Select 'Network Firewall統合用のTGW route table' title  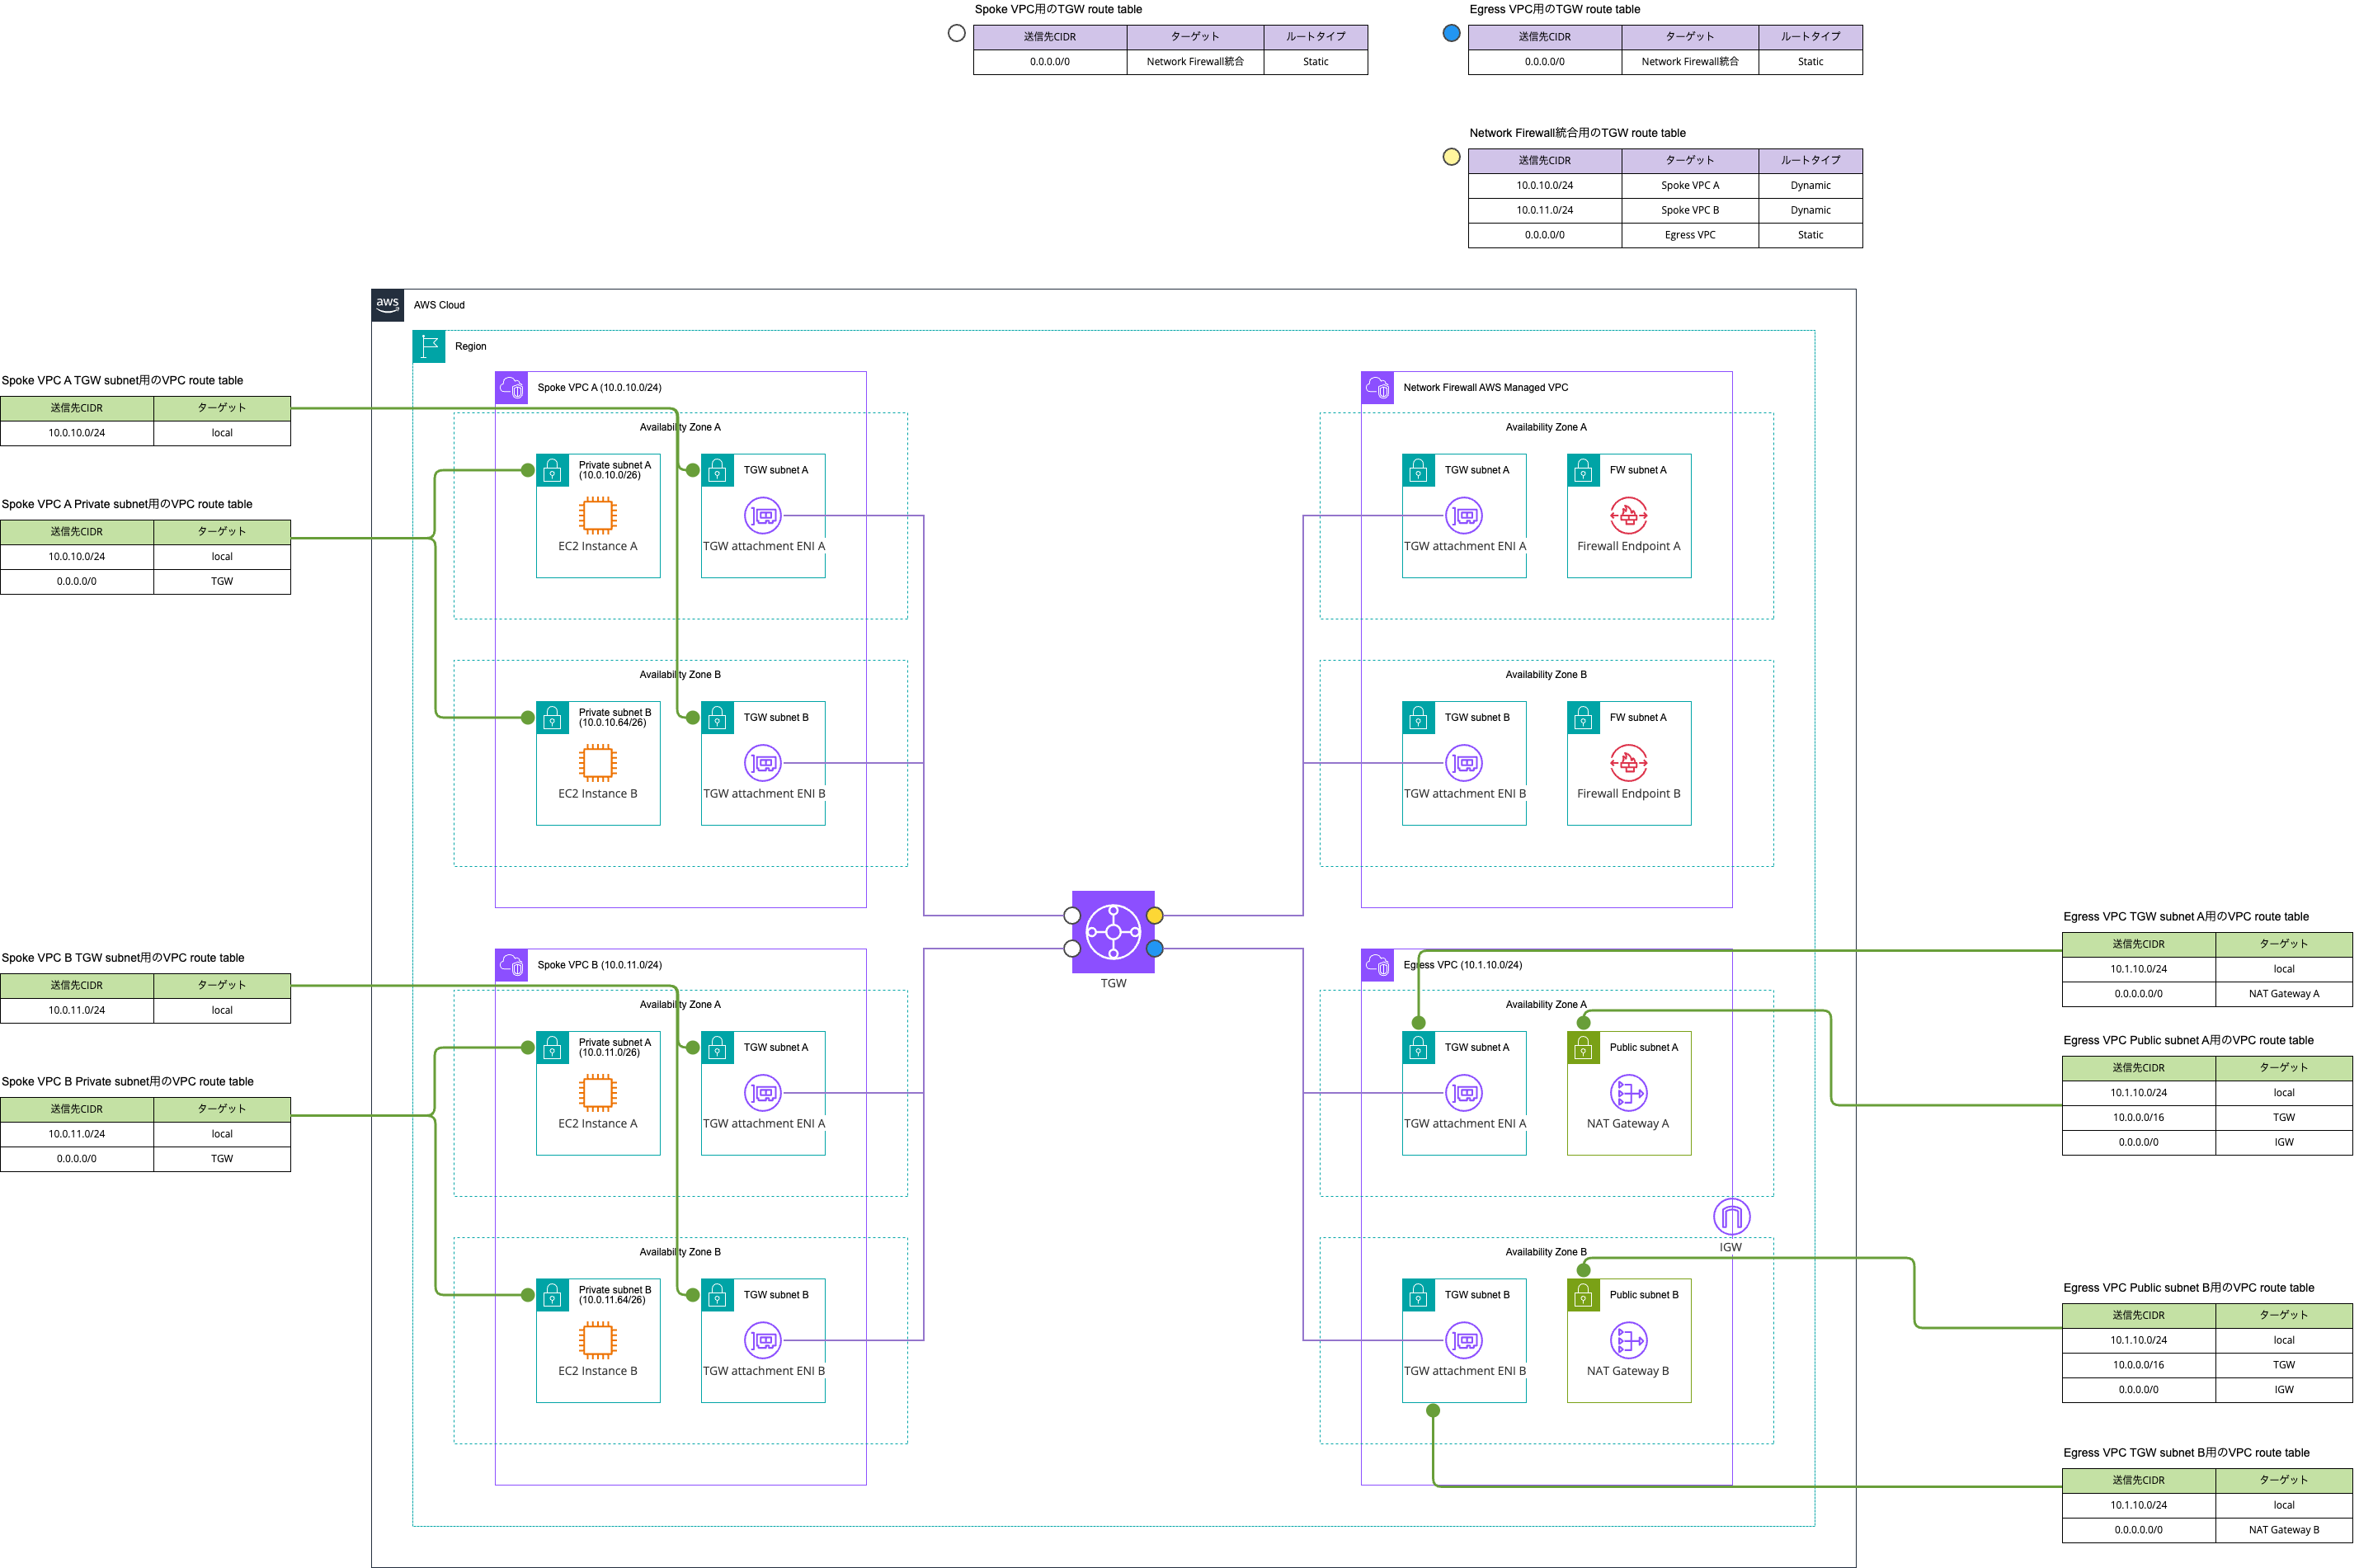click(1577, 133)
